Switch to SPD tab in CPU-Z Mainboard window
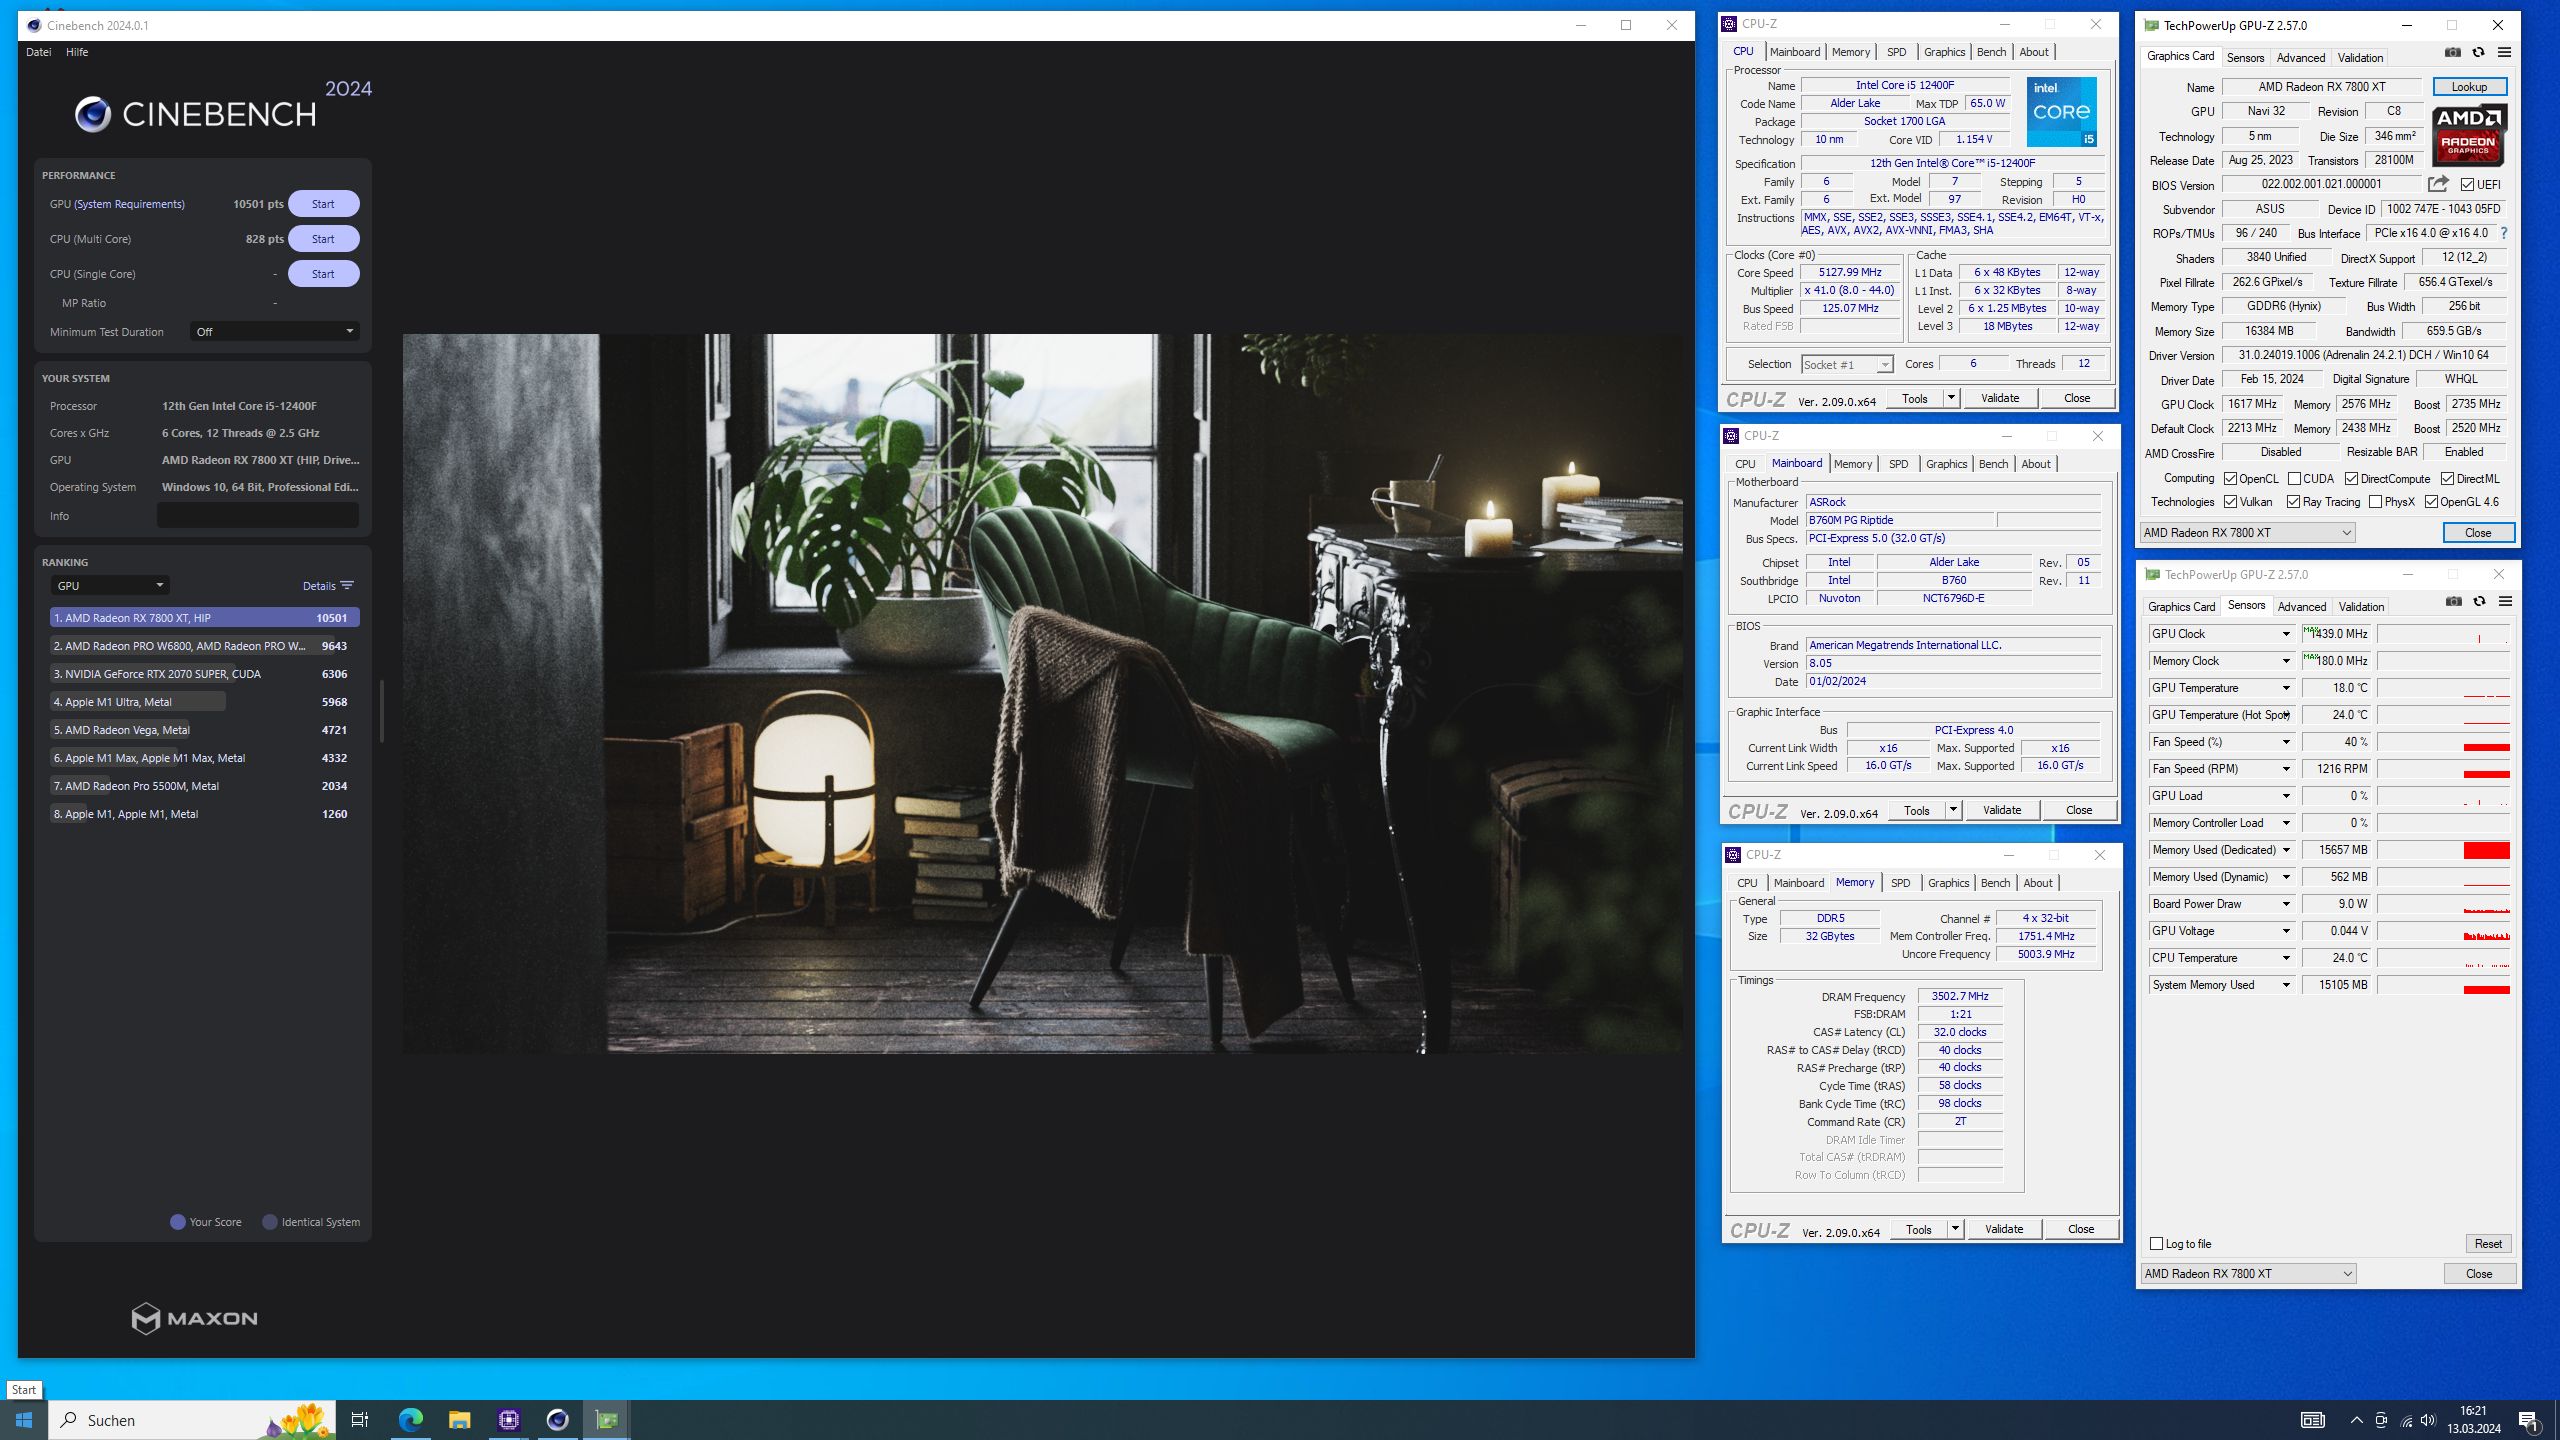 tap(1898, 464)
